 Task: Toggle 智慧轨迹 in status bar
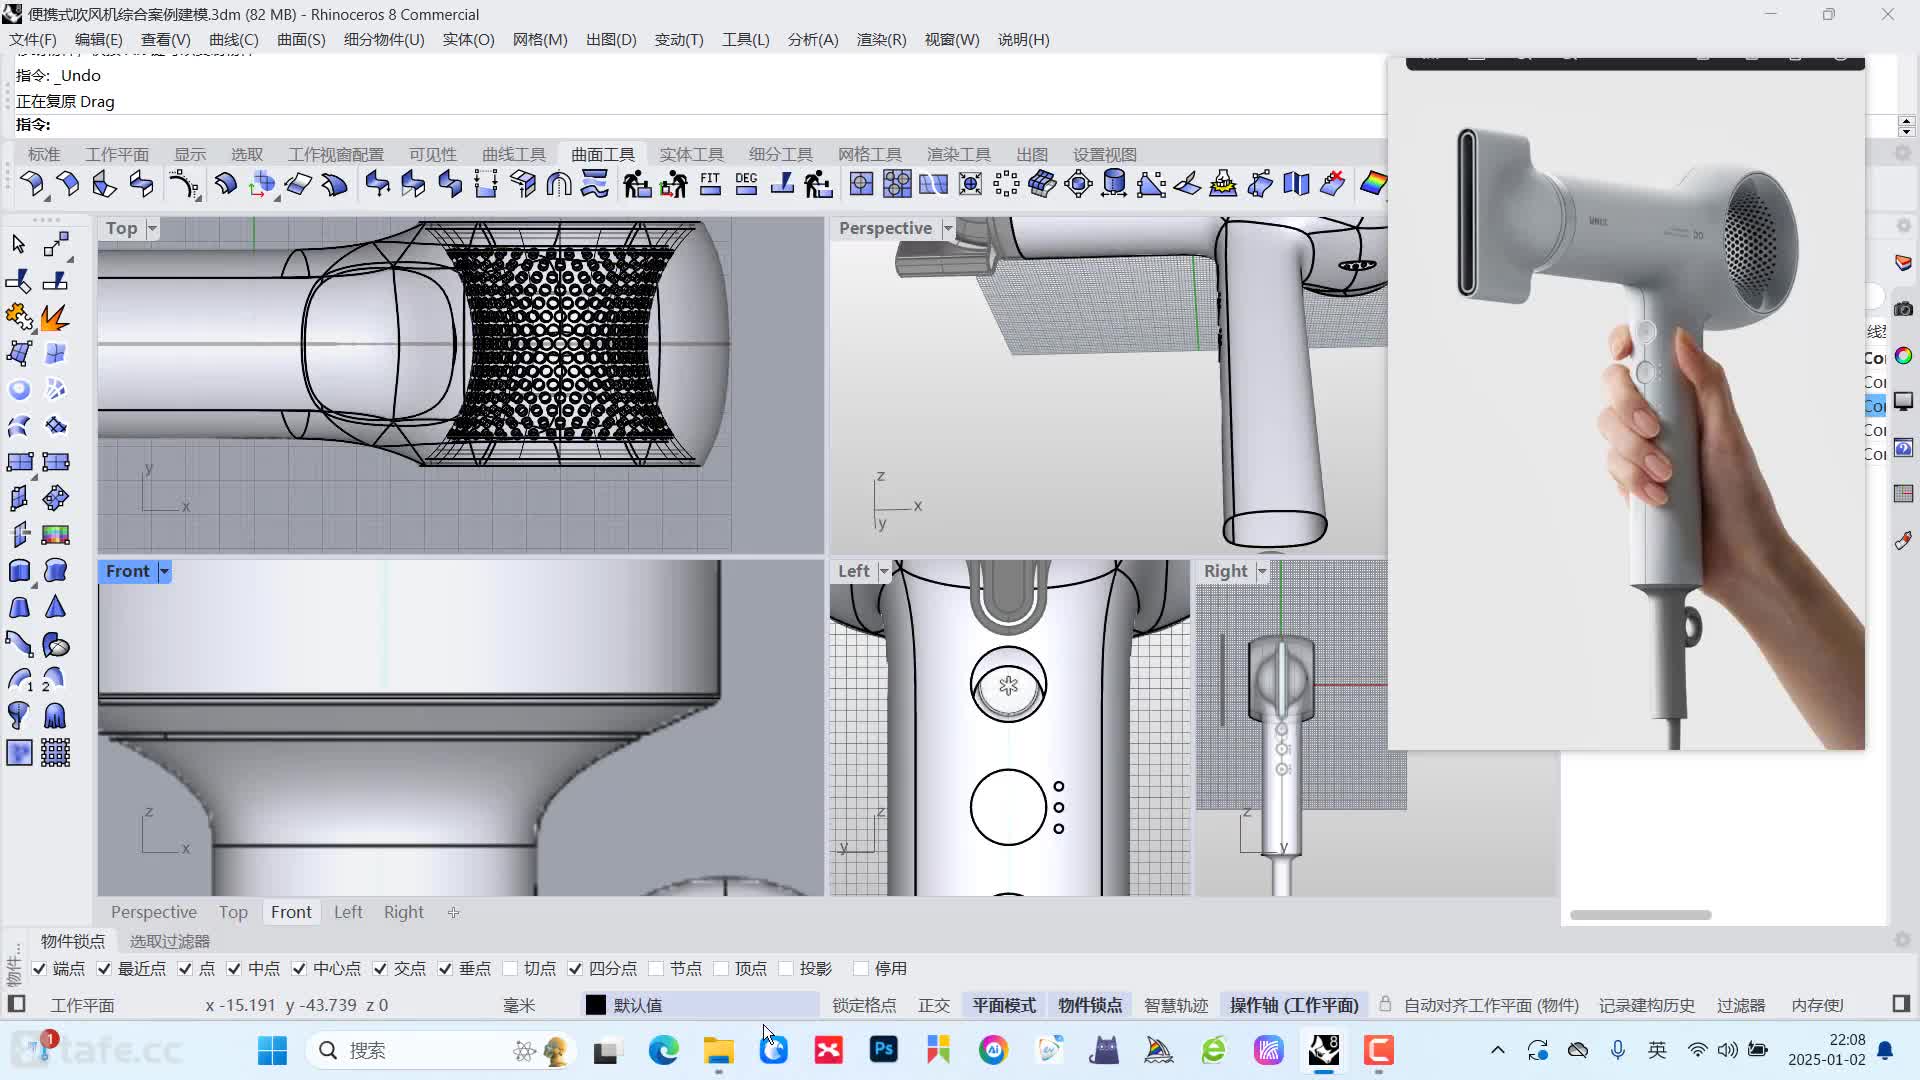(x=1176, y=1005)
